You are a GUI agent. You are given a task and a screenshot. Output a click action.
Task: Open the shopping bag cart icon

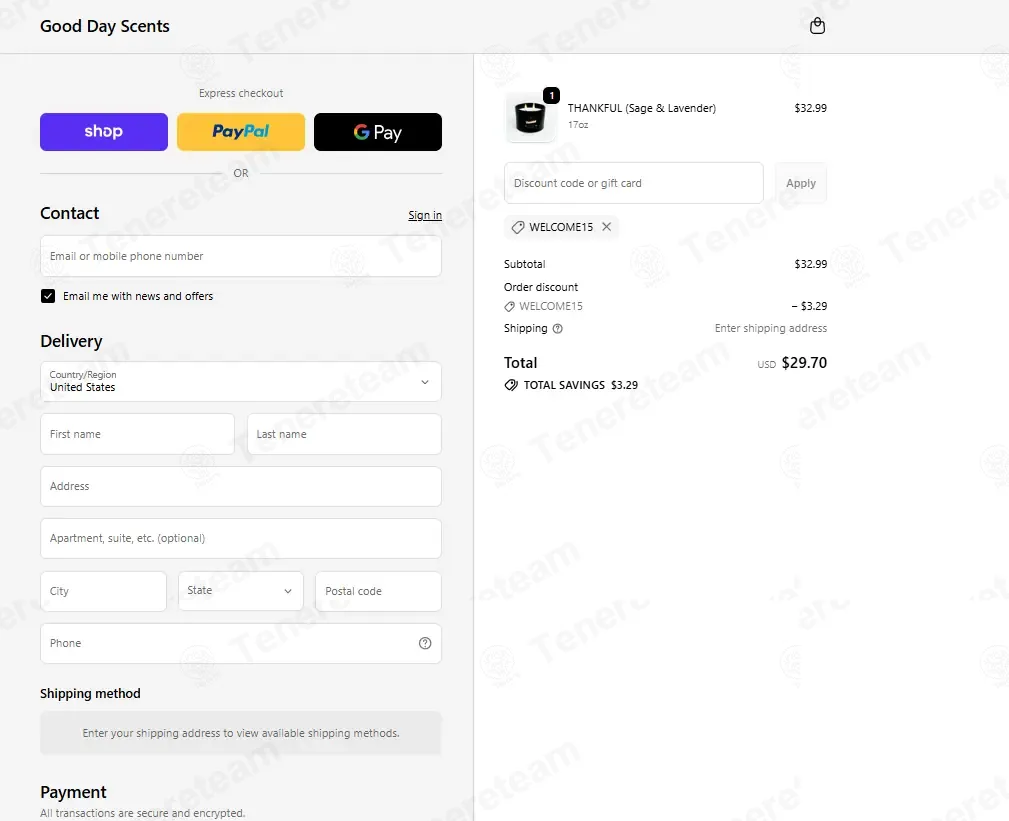[x=817, y=26]
